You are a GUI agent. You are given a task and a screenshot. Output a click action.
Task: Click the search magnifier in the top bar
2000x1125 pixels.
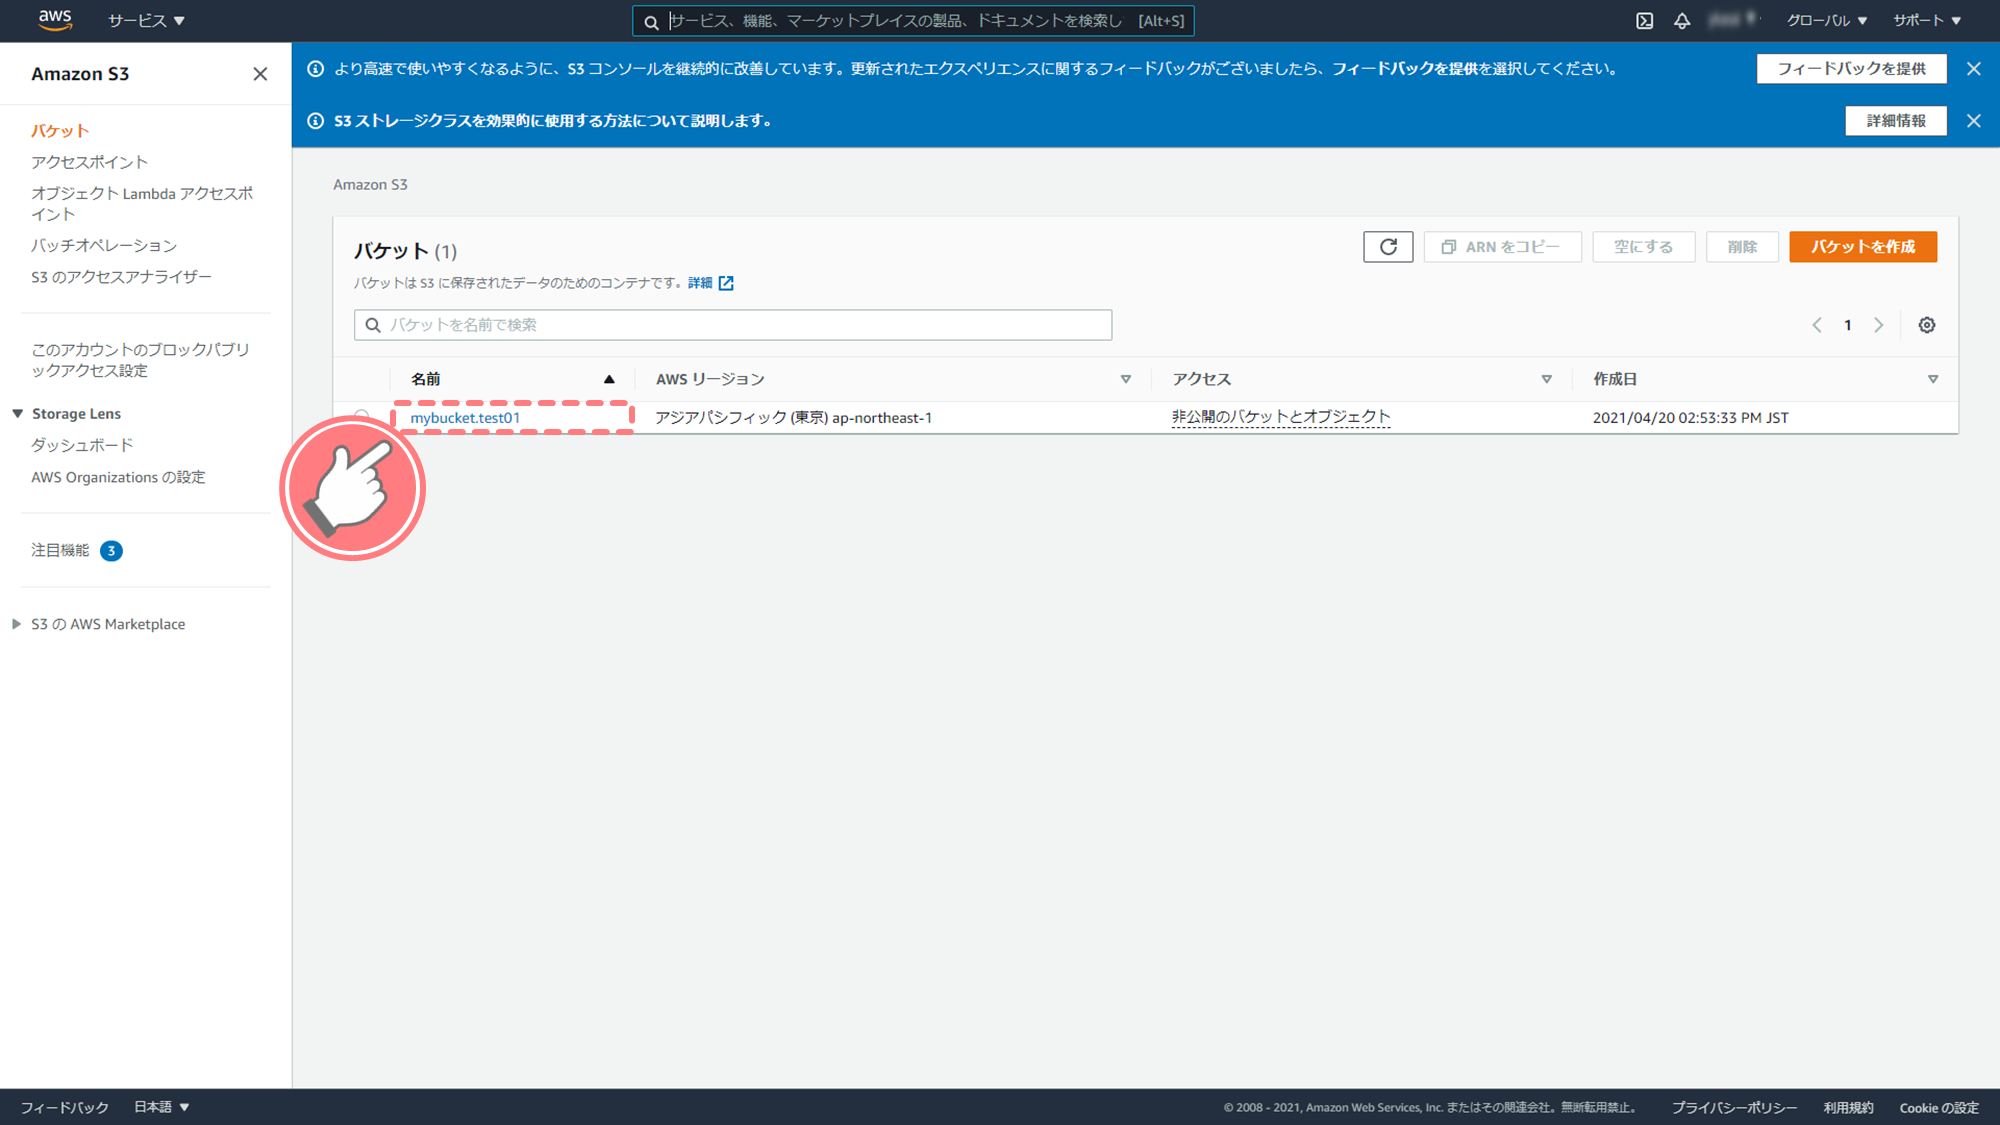651,21
